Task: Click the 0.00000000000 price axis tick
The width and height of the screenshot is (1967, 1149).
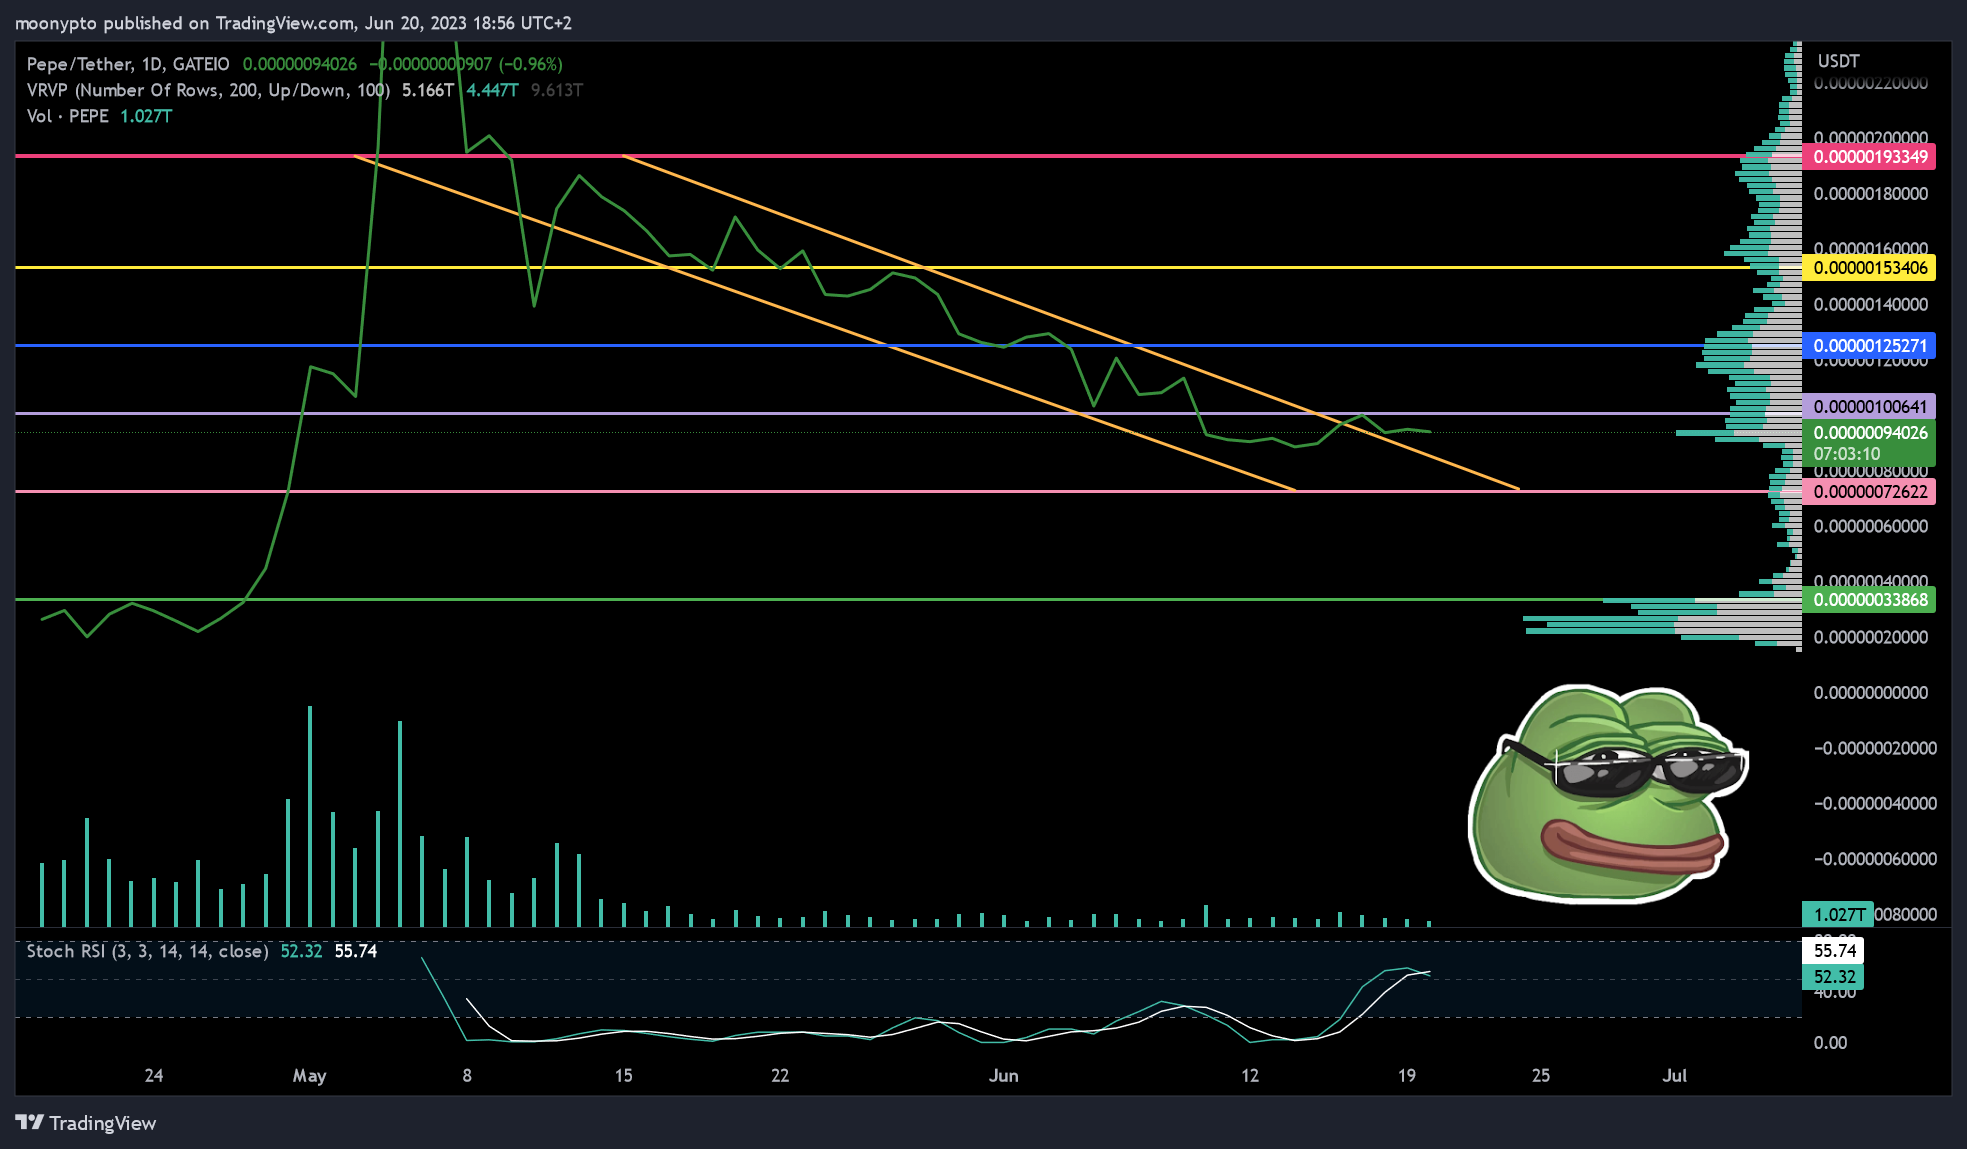Action: tap(1871, 693)
